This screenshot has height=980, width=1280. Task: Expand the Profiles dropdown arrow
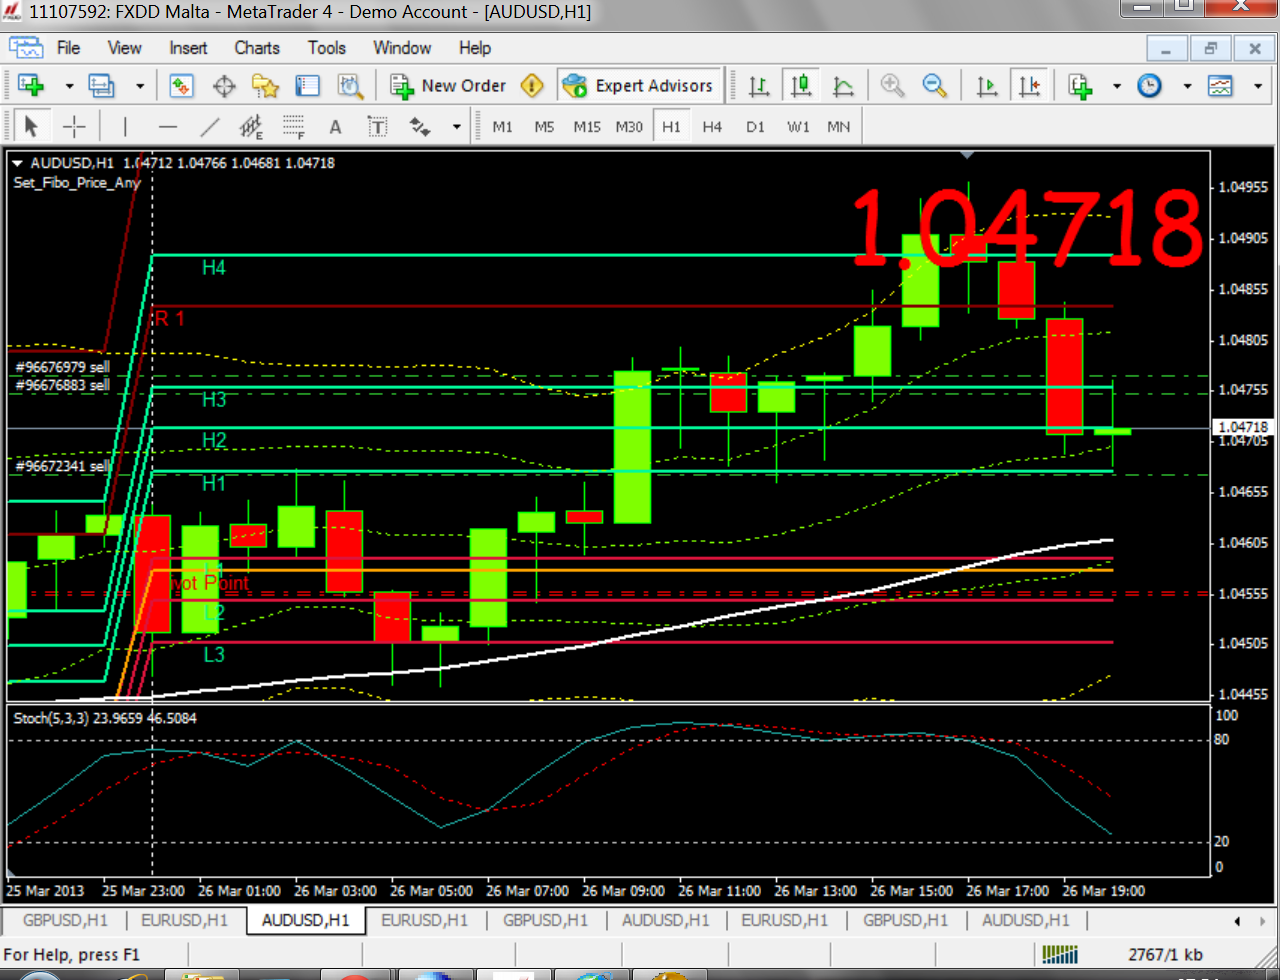(139, 87)
